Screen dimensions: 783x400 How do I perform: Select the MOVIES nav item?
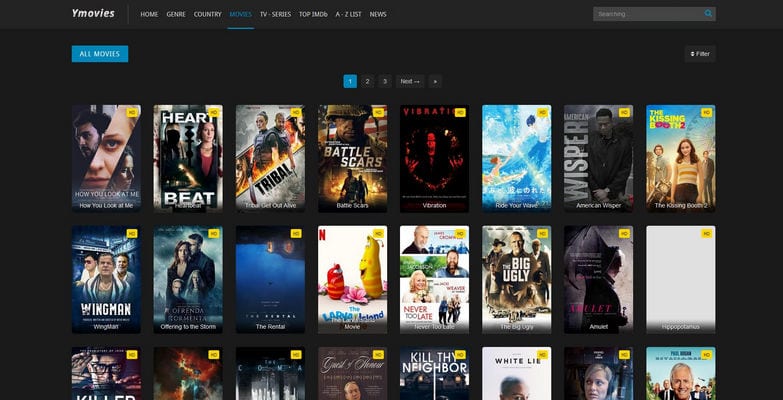241,14
